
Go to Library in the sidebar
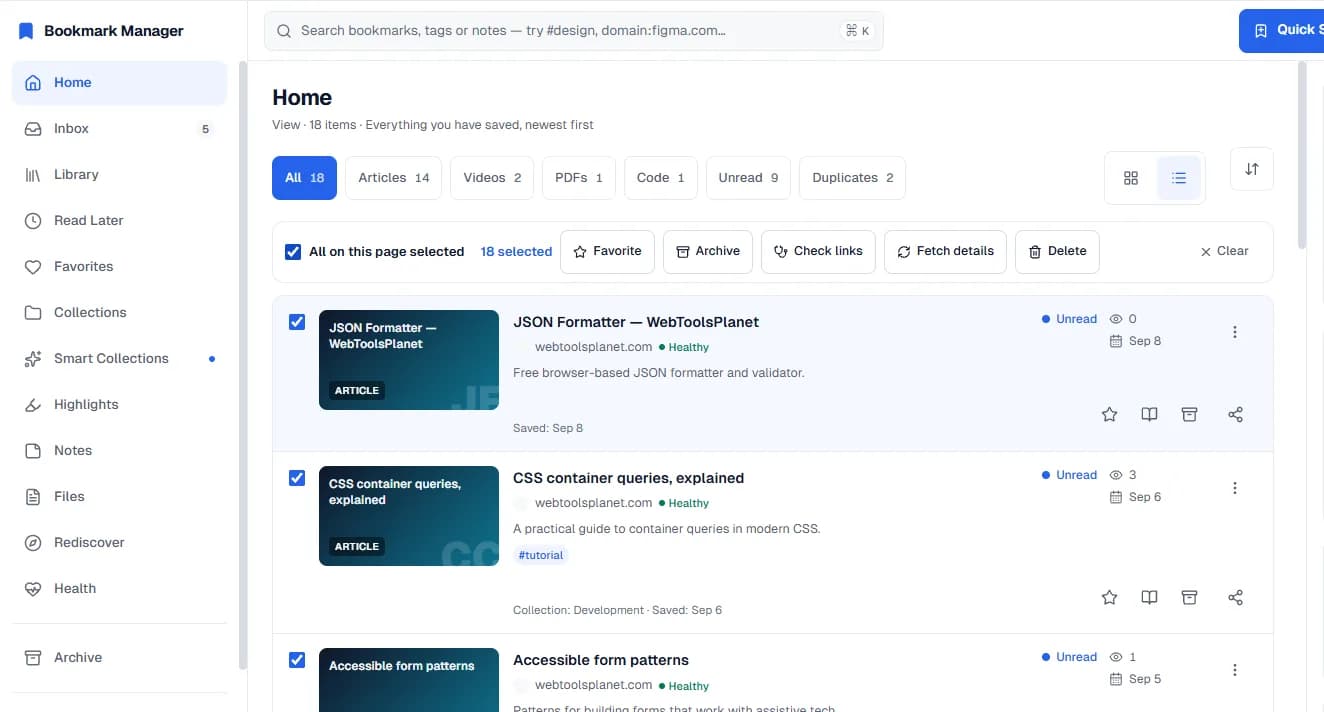tap(119, 175)
